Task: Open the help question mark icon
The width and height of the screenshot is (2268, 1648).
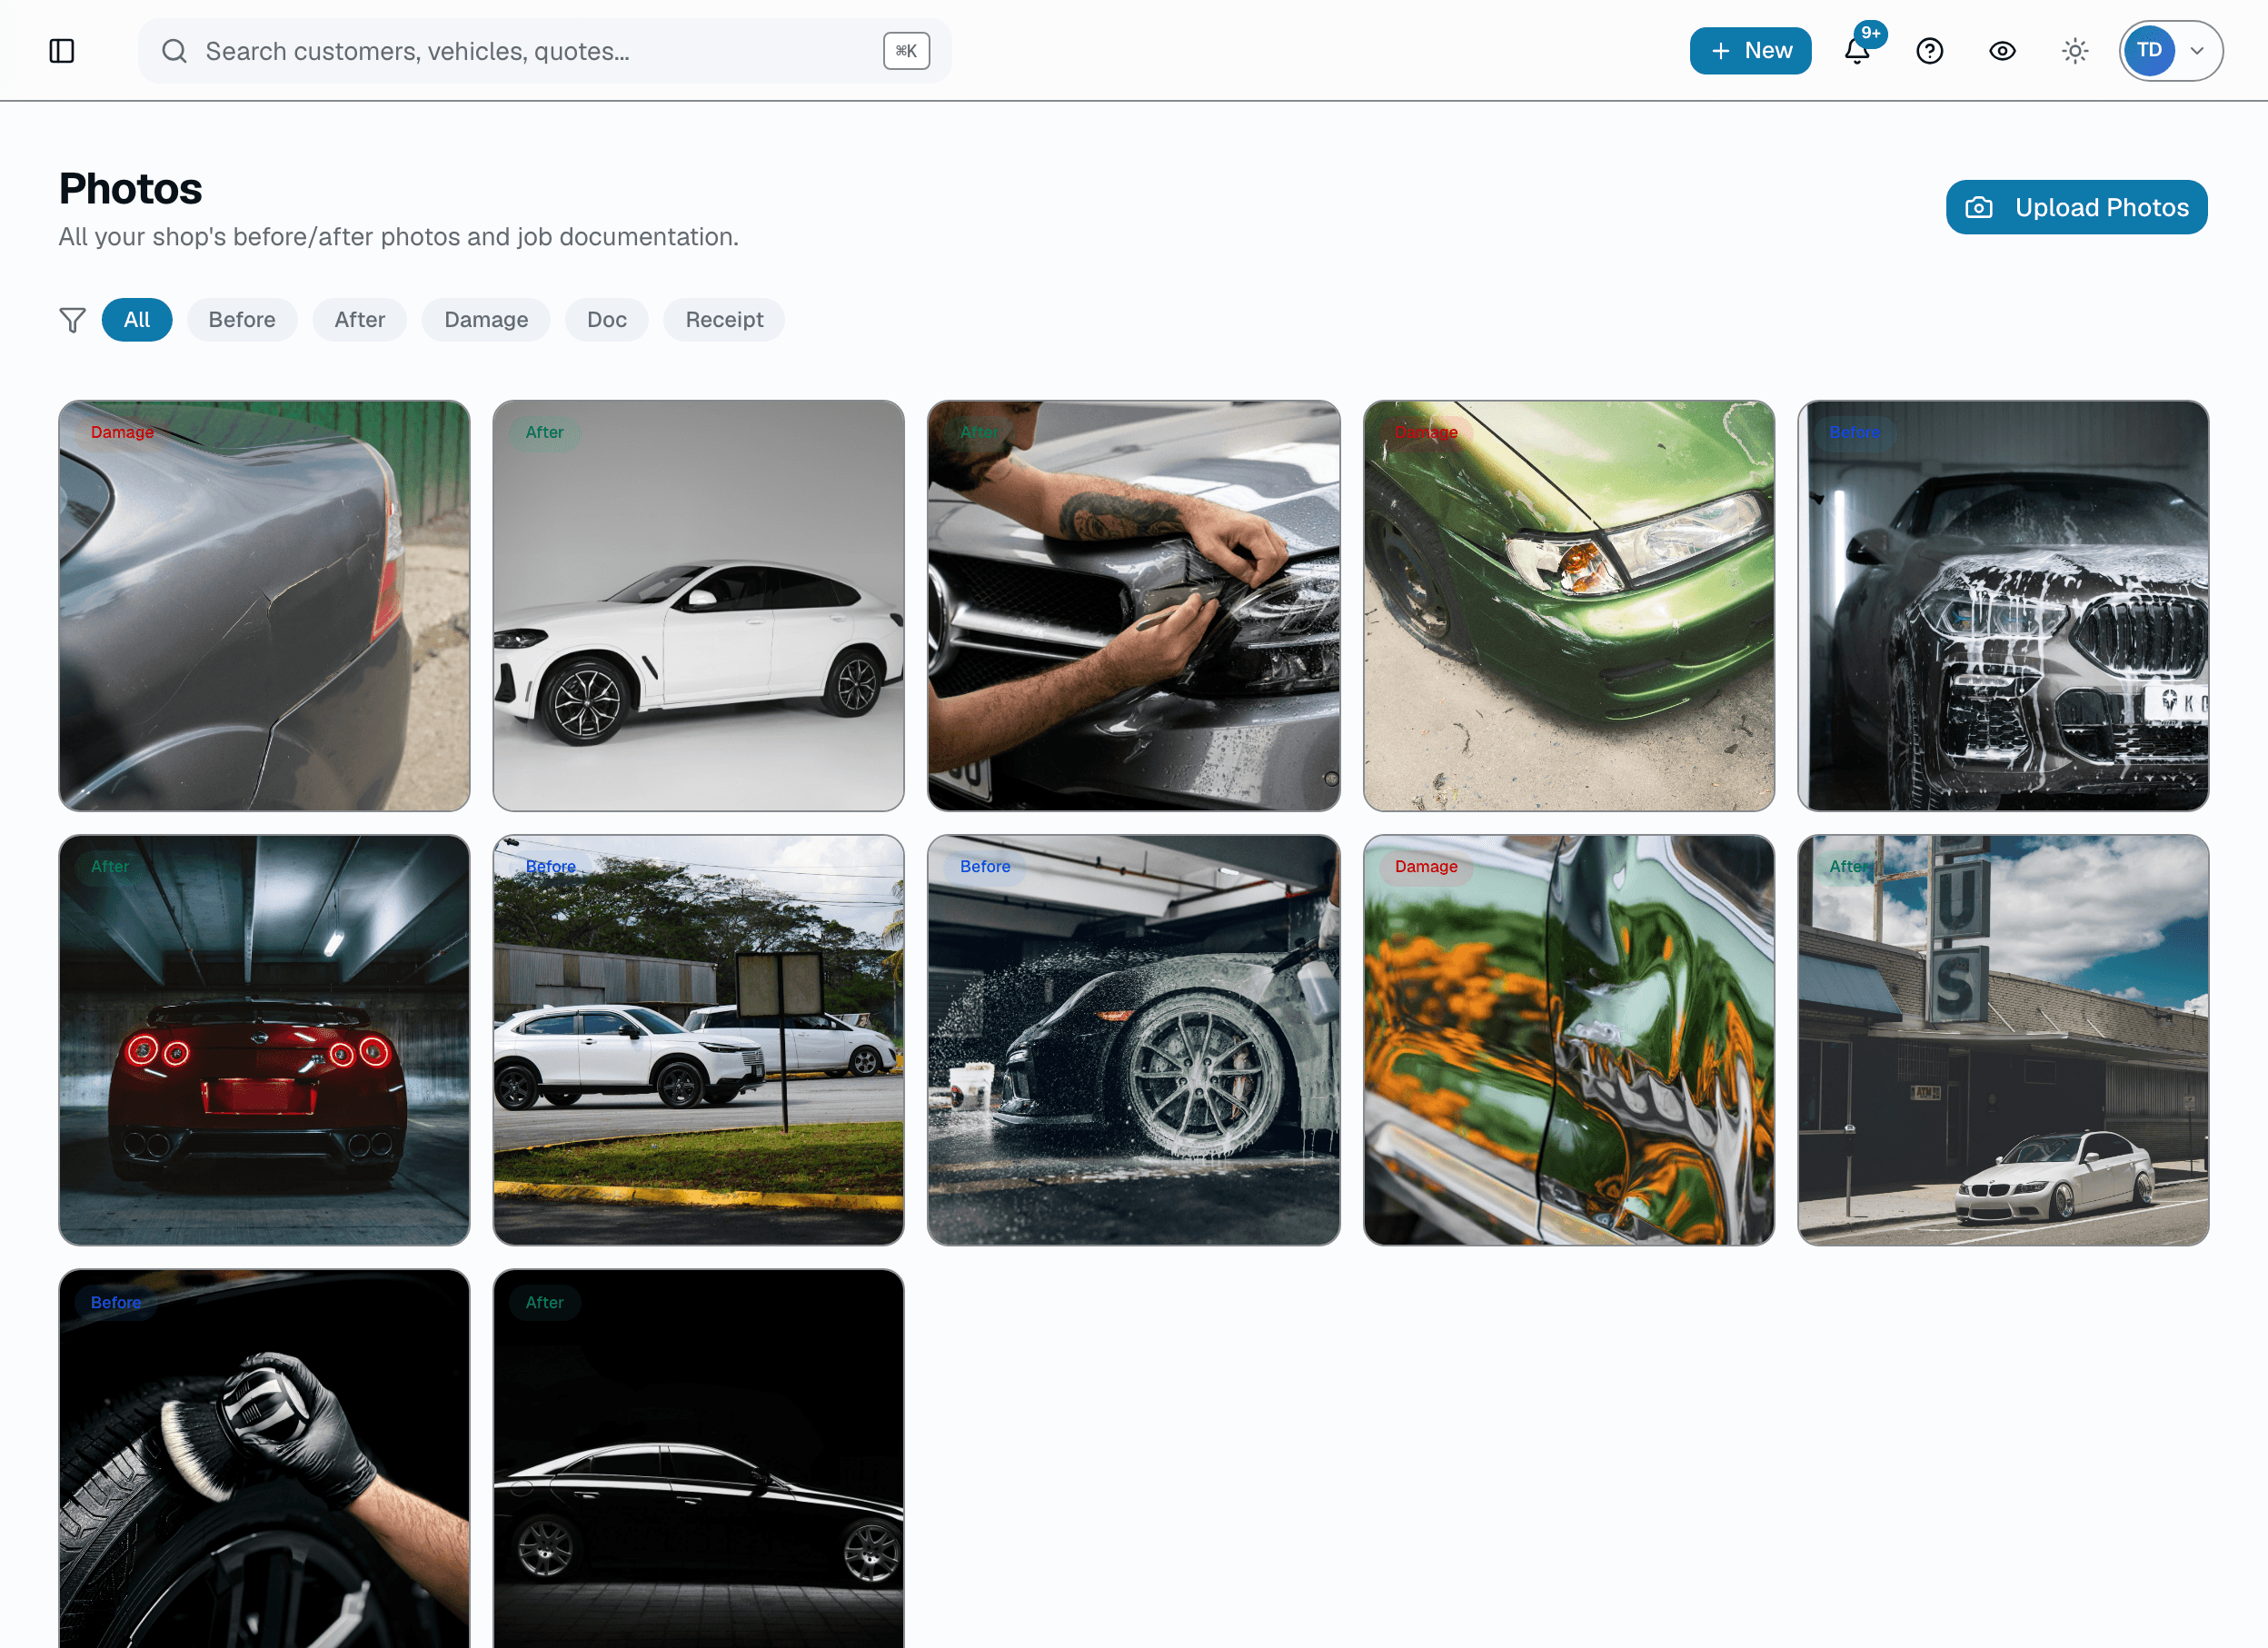Action: [1930, 51]
